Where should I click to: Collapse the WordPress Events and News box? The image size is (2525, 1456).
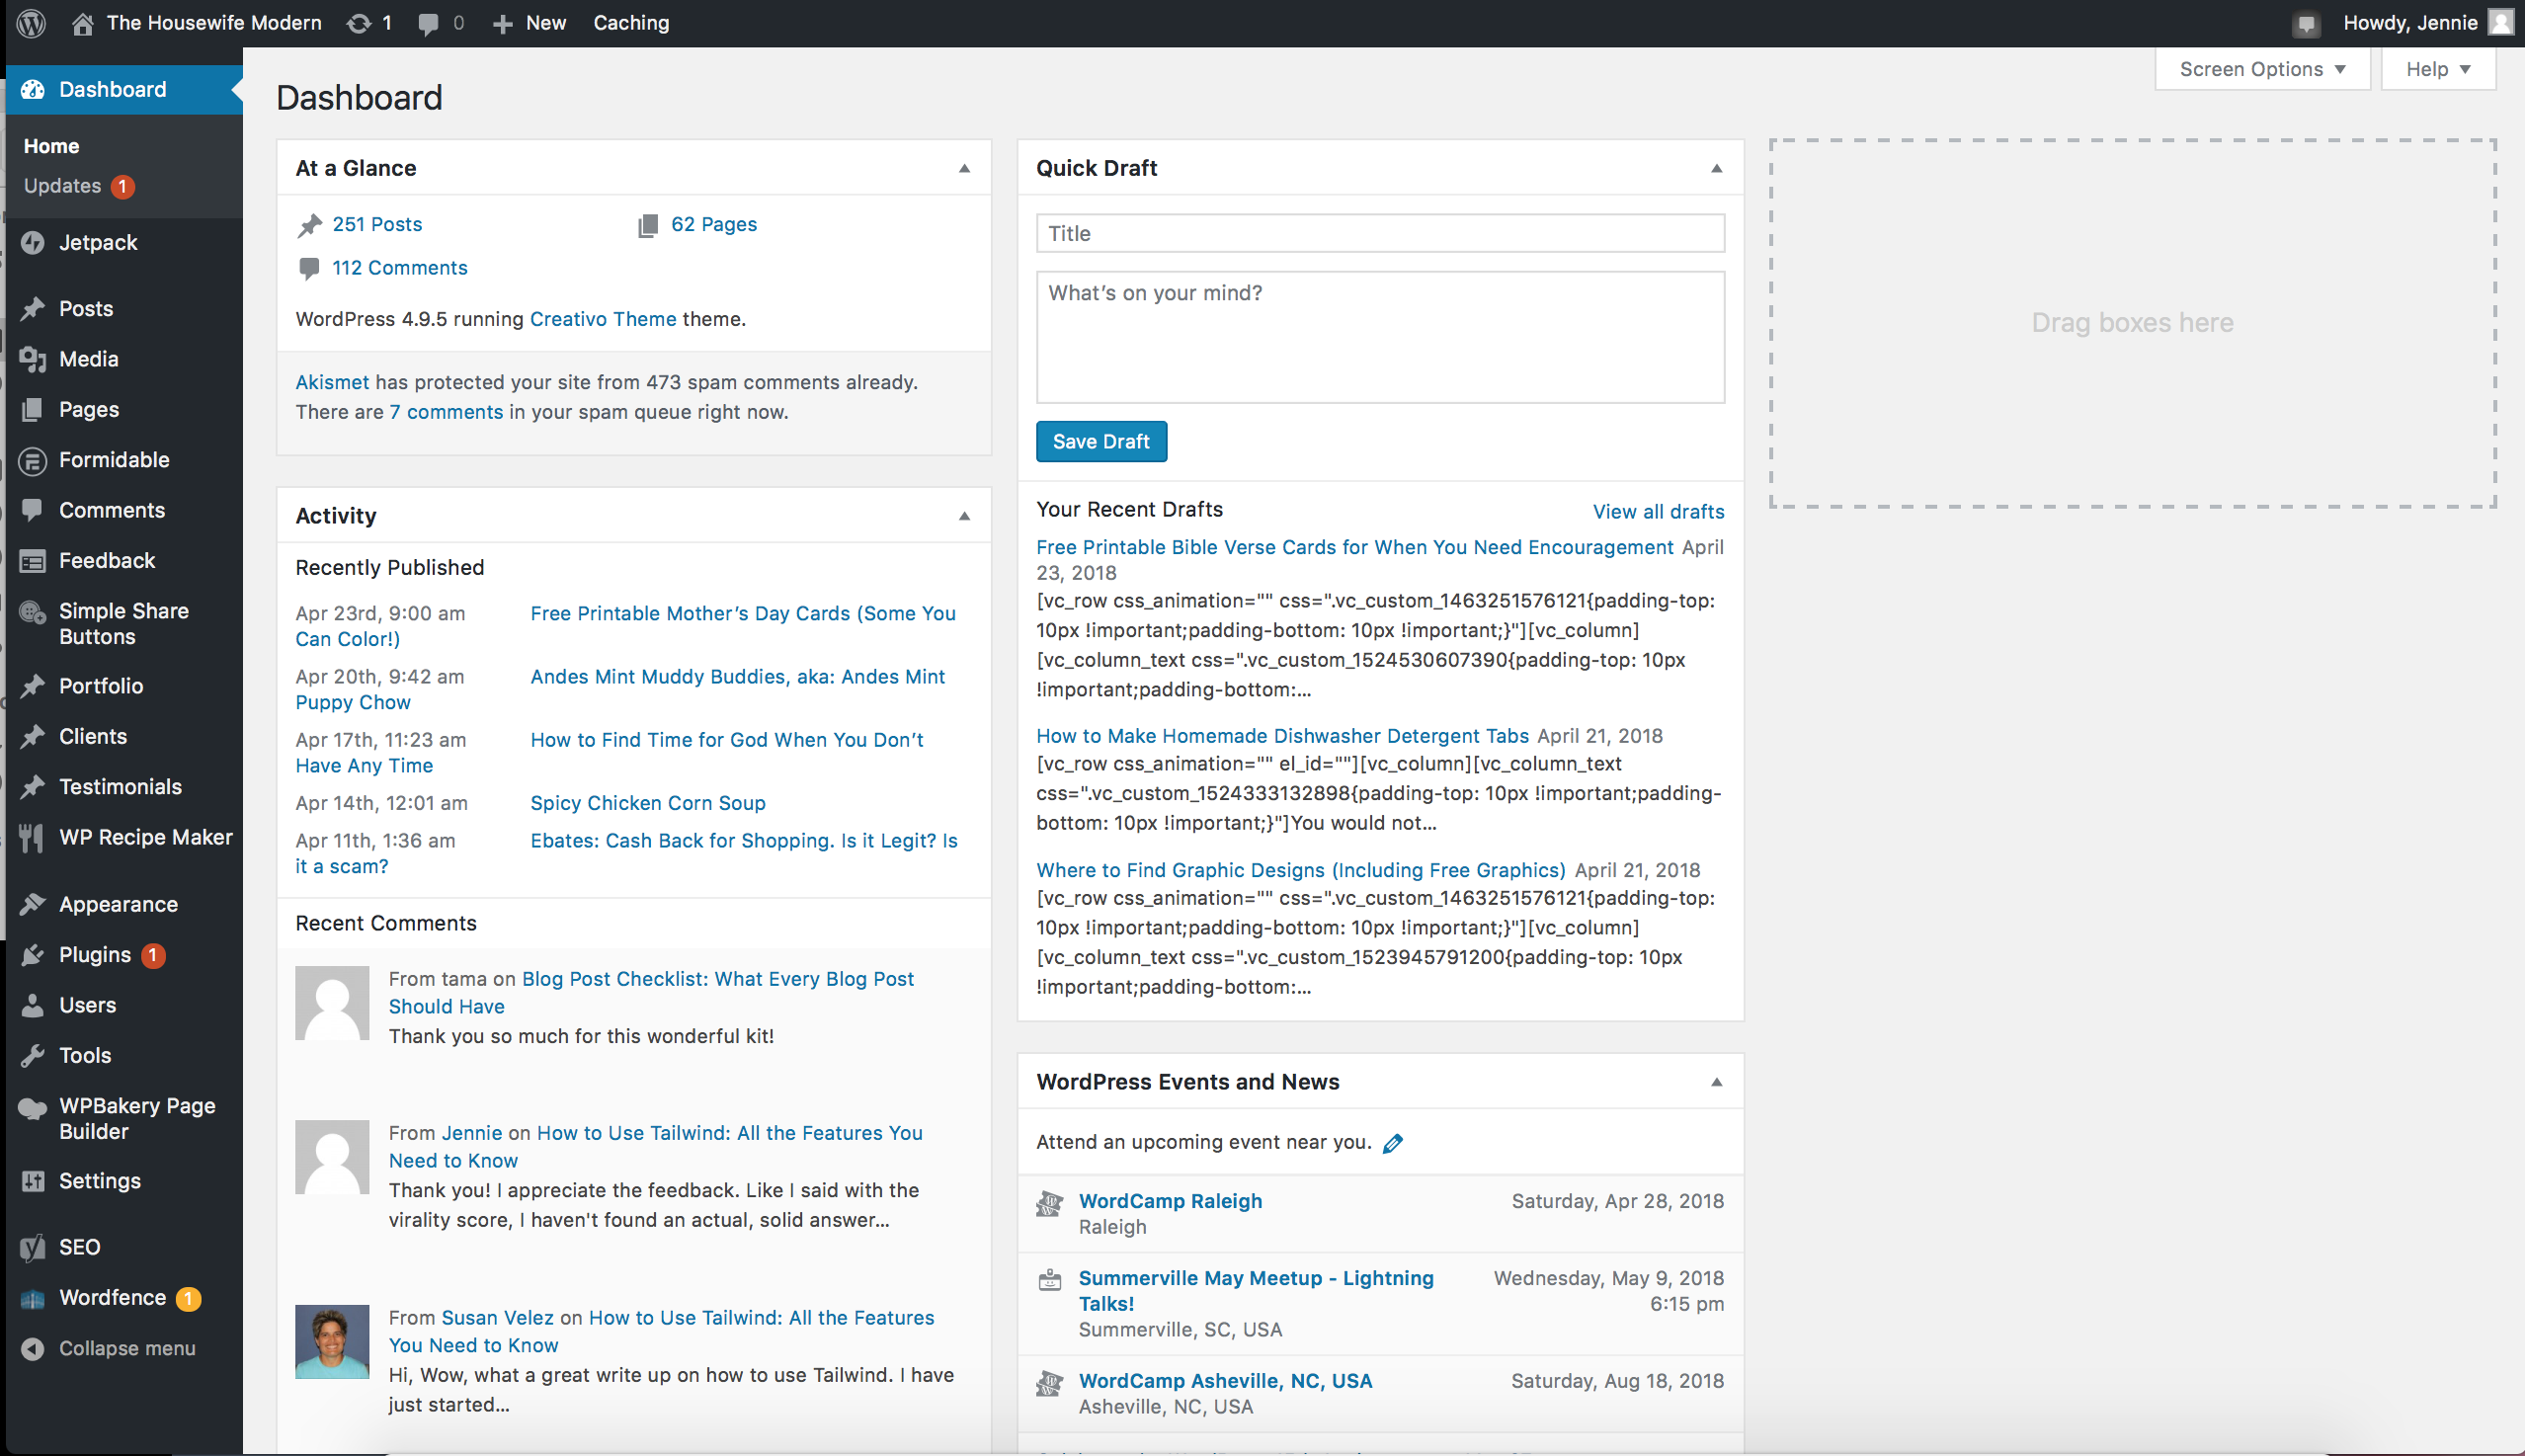[x=1716, y=1082]
